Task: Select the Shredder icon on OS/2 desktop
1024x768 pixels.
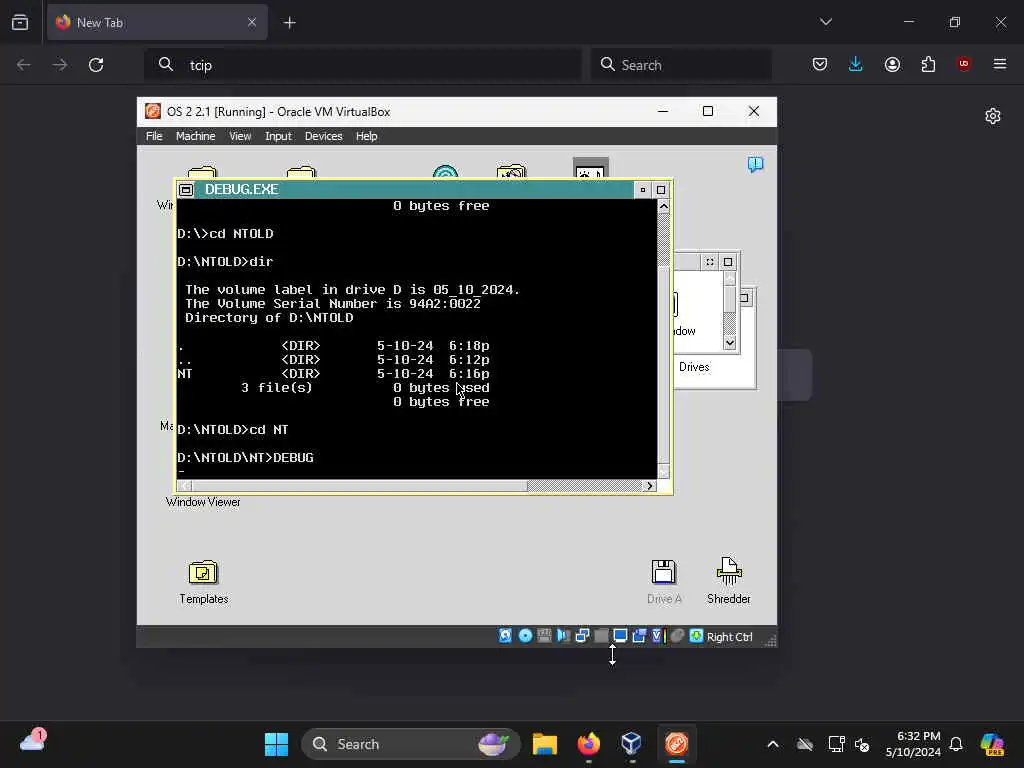Action: click(x=729, y=571)
